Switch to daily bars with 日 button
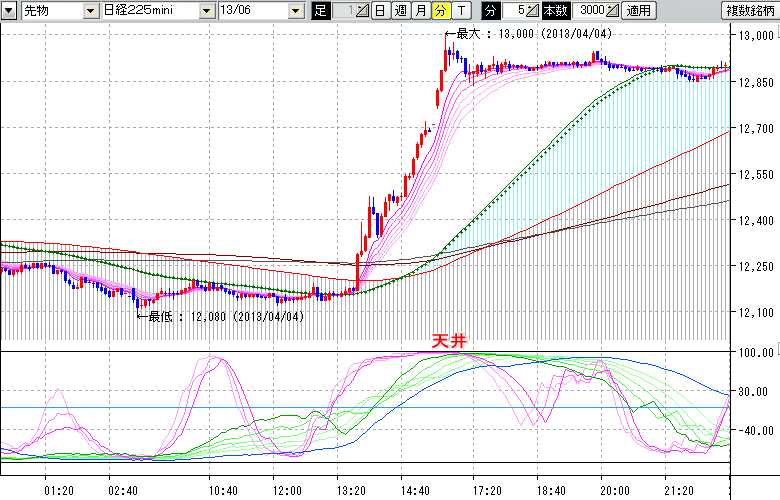 [380, 11]
